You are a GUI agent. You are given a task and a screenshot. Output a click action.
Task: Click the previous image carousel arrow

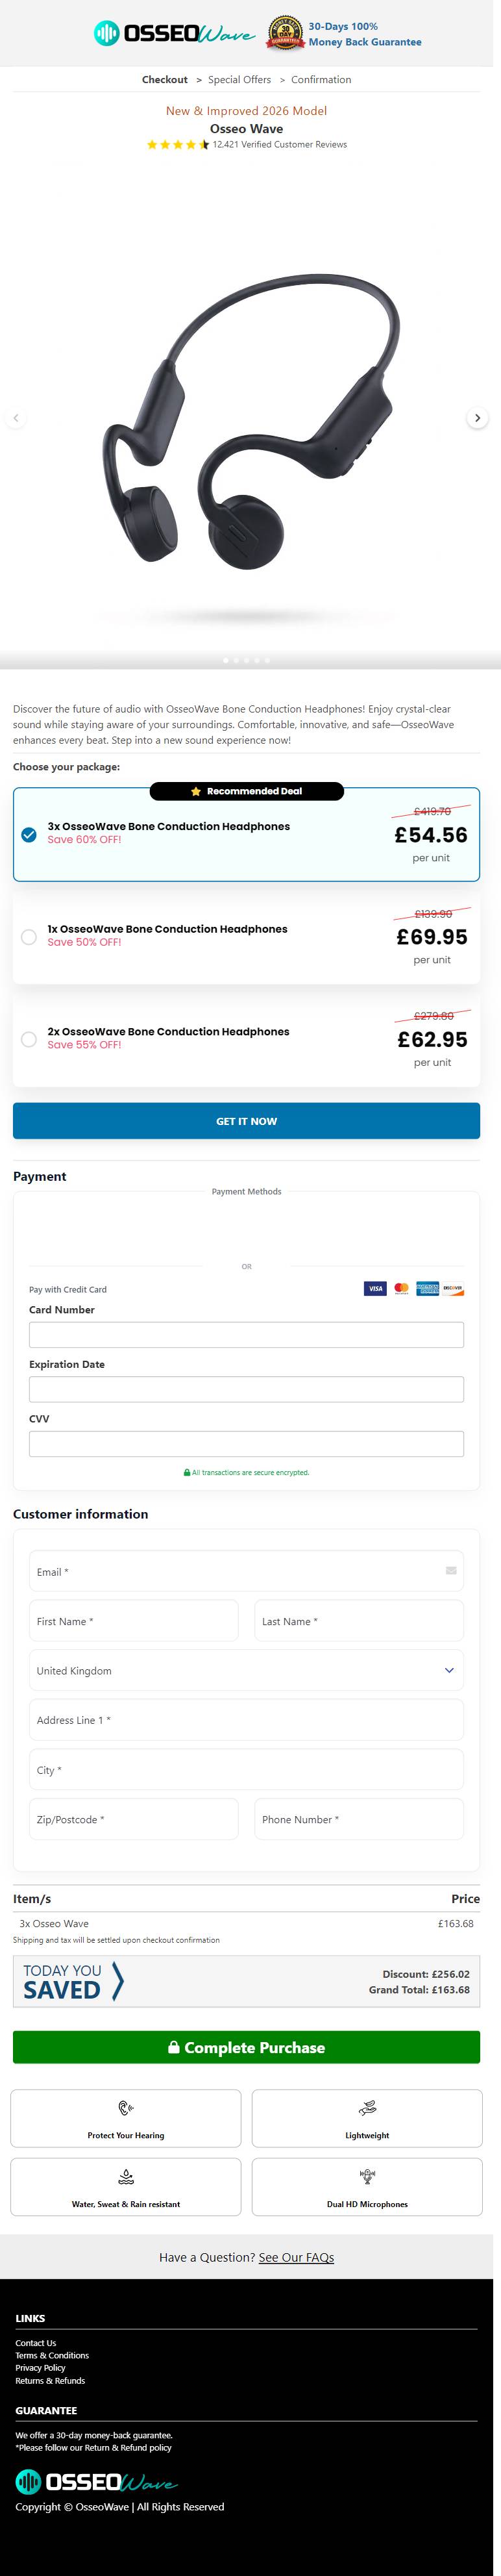tap(15, 418)
